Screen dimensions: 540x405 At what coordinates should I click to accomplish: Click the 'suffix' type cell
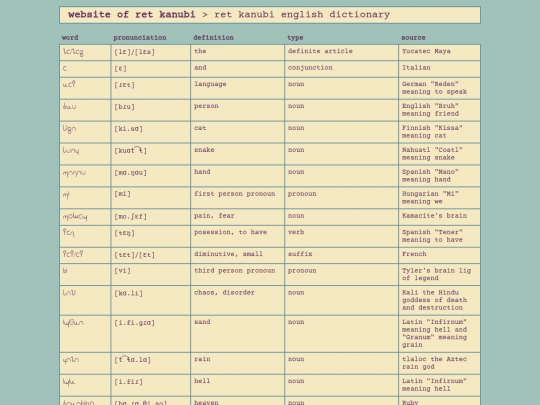tap(342, 255)
